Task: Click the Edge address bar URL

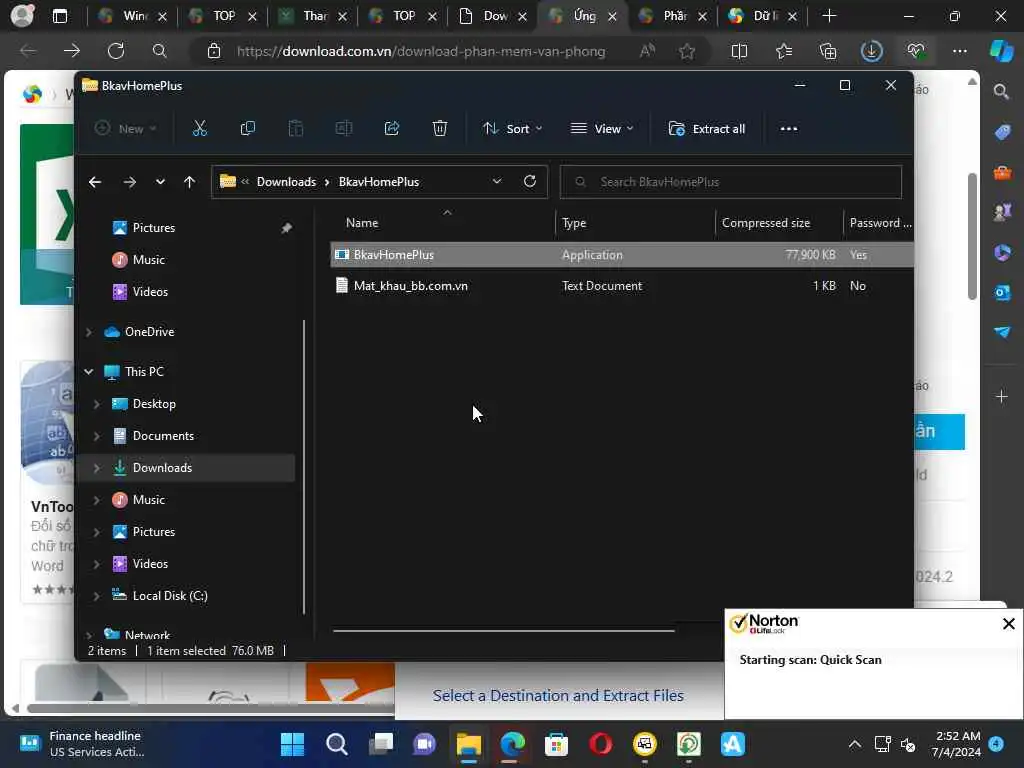Action: (421, 51)
